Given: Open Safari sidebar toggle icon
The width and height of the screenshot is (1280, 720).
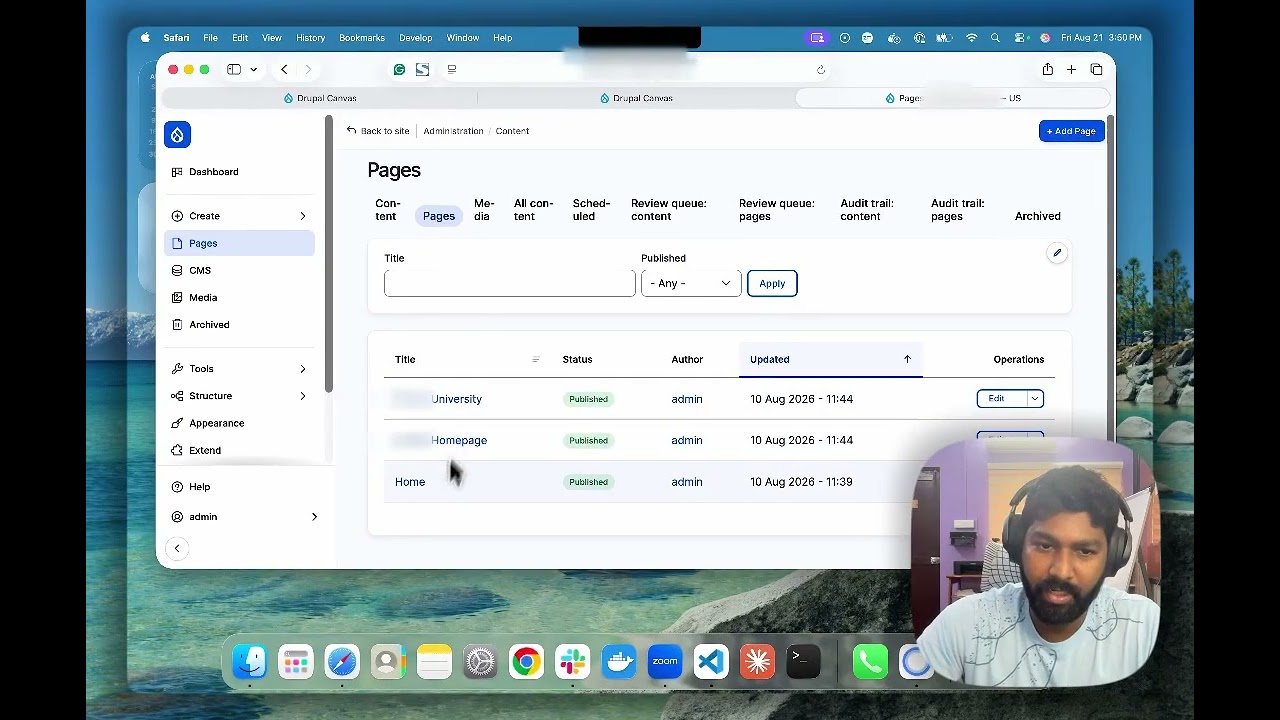Looking at the screenshot, I should point(234,70).
